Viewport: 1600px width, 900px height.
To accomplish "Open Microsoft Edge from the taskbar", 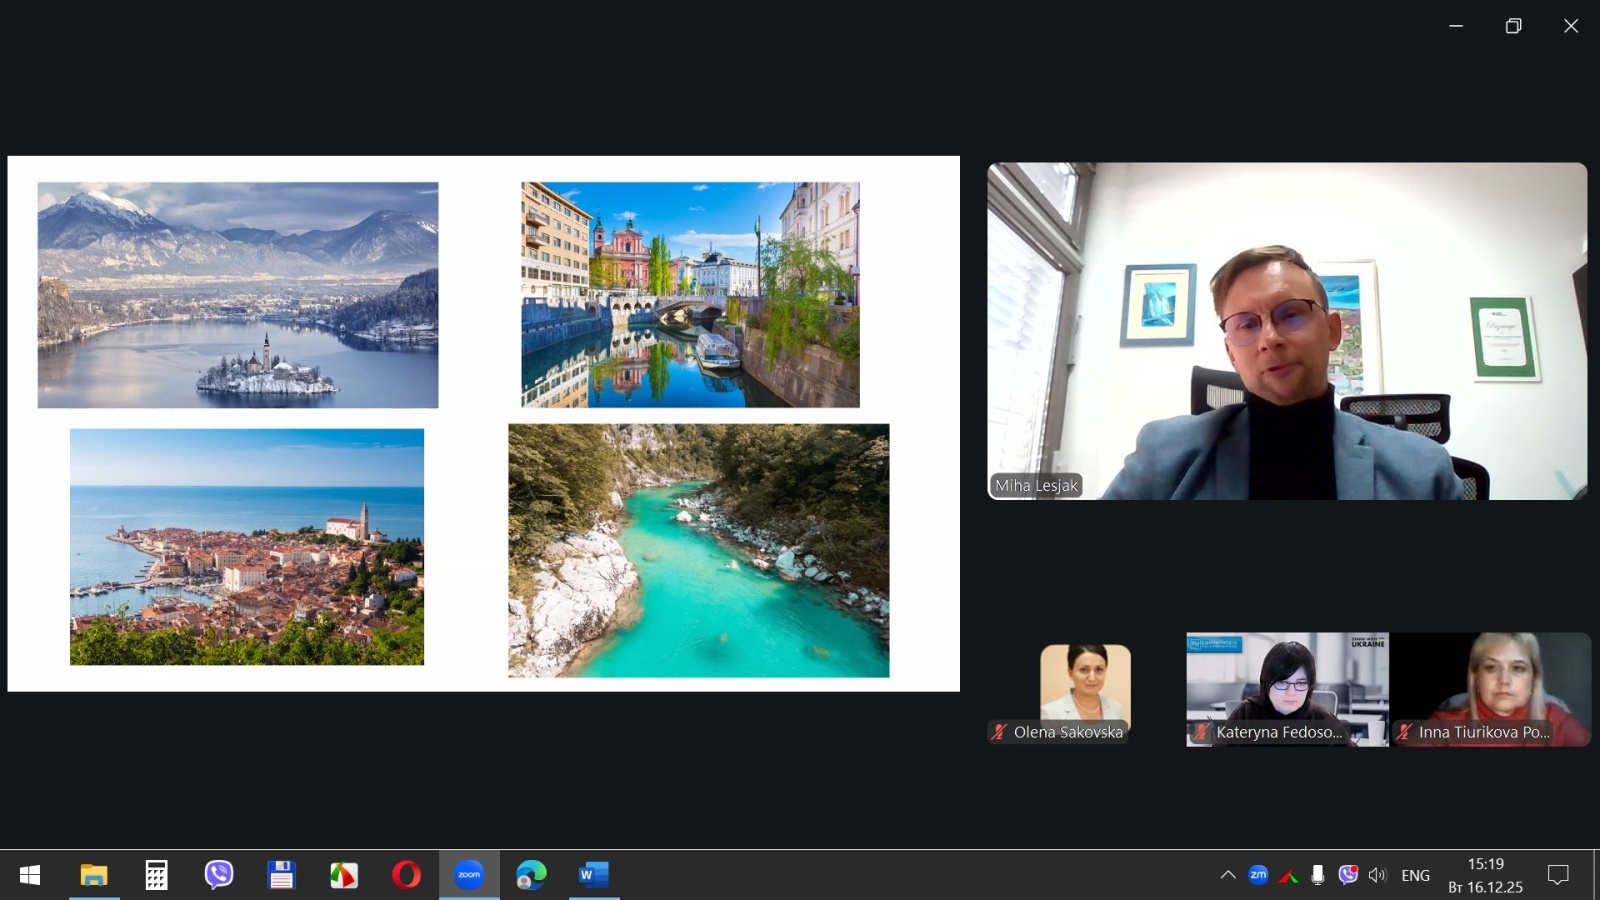I will point(531,876).
